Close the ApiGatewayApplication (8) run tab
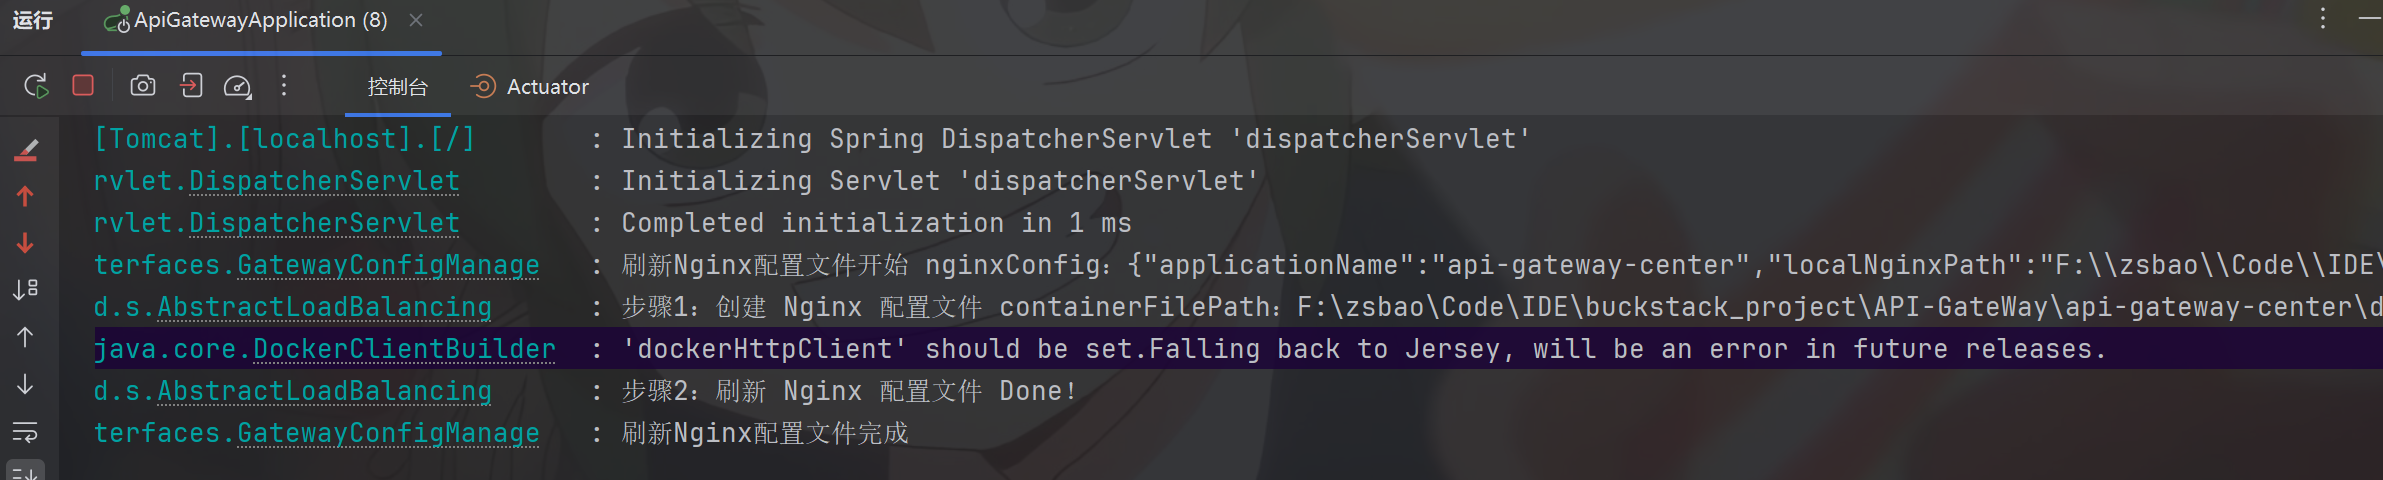 click(x=416, y=20)
